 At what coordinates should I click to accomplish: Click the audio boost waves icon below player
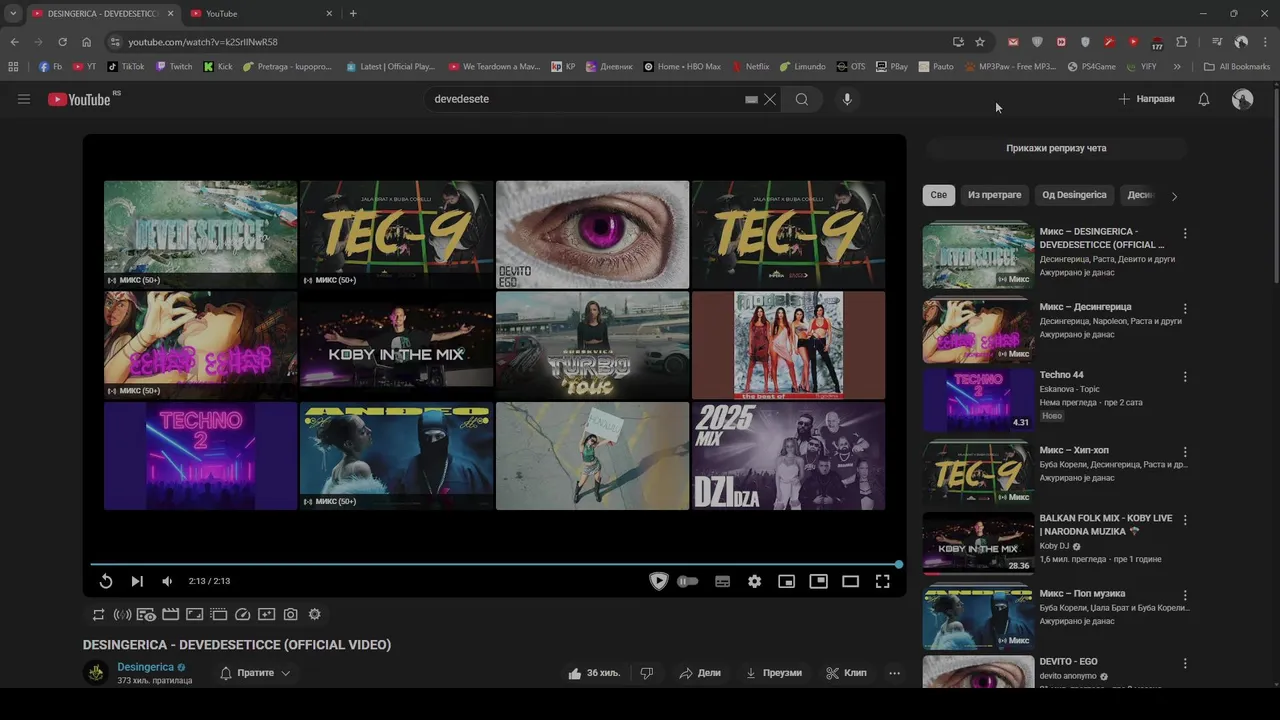(122, 615)
